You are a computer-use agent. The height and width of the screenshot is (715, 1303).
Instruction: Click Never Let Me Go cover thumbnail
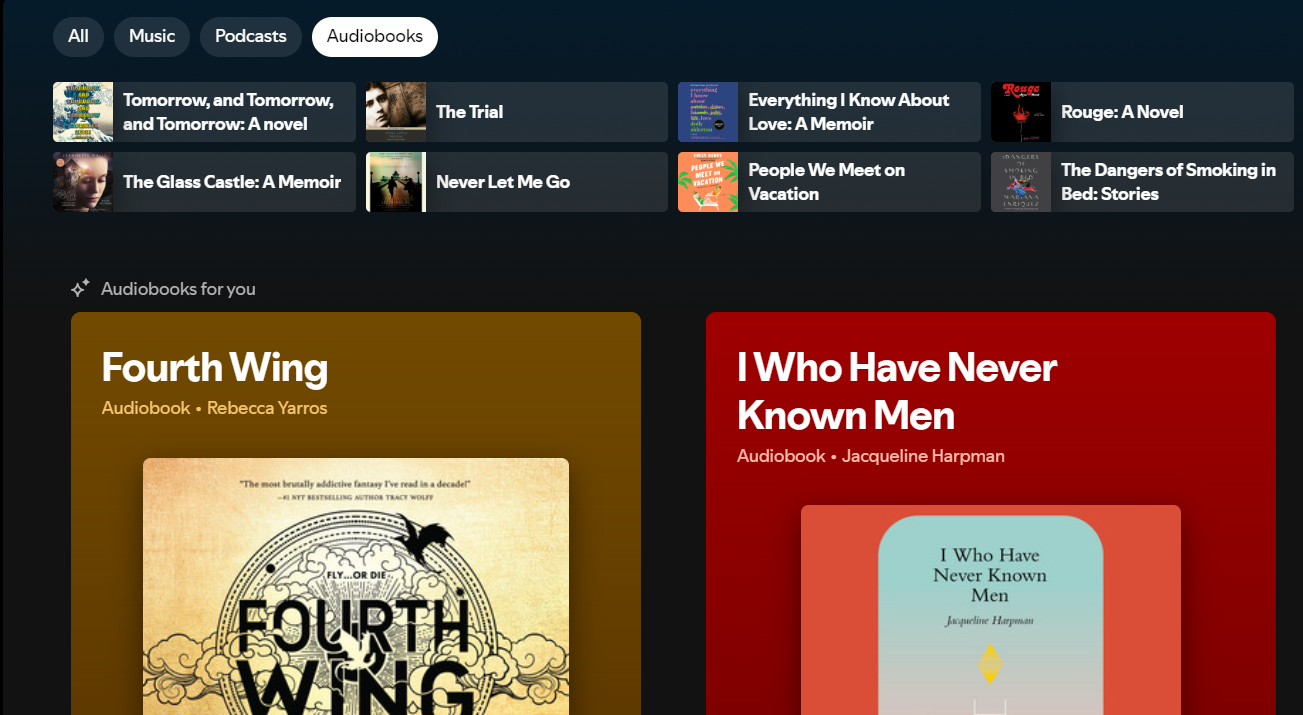click(396, 182)
